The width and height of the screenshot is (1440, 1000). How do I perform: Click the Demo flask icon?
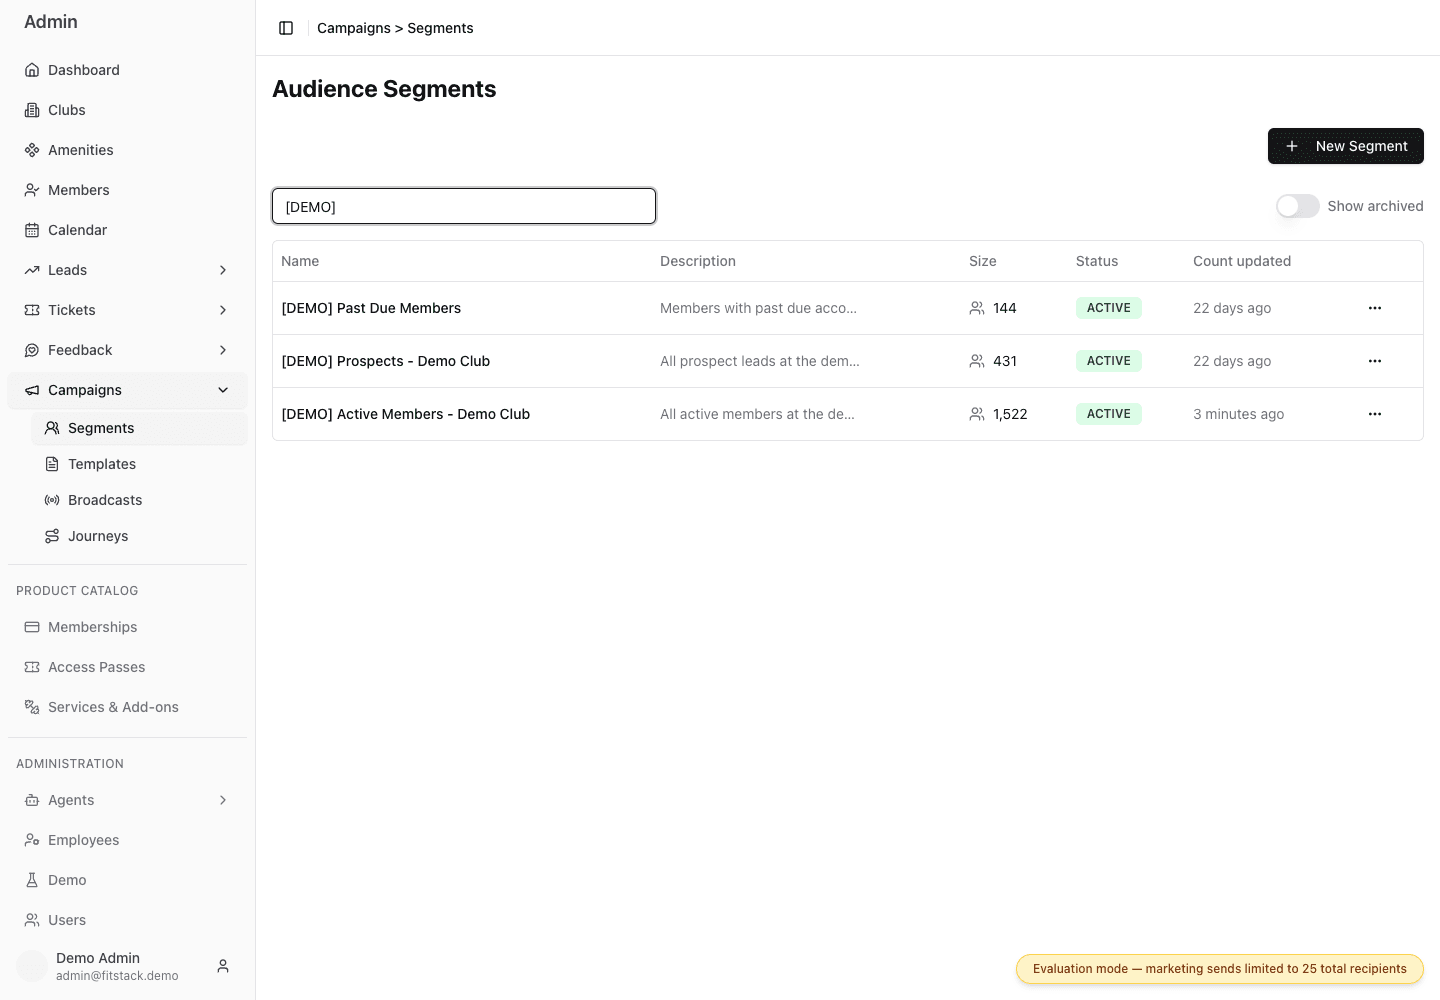point(32,880)
